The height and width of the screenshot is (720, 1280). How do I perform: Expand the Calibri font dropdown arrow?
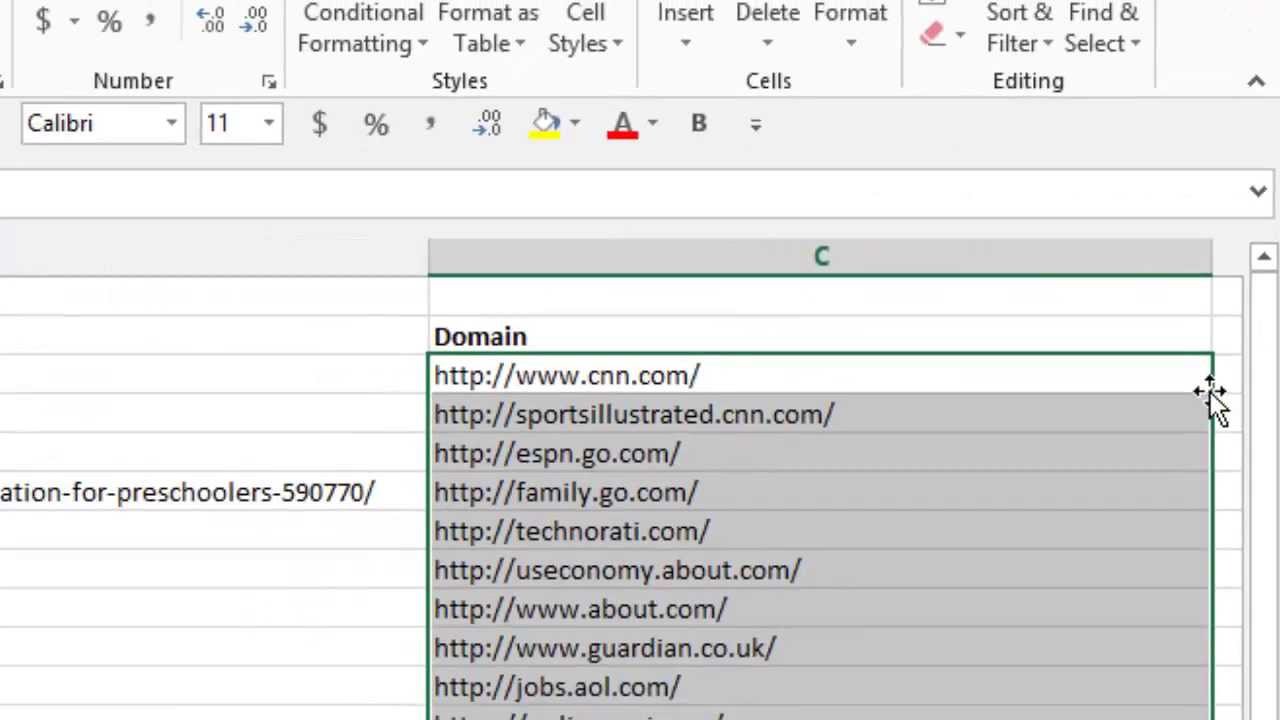172,124
